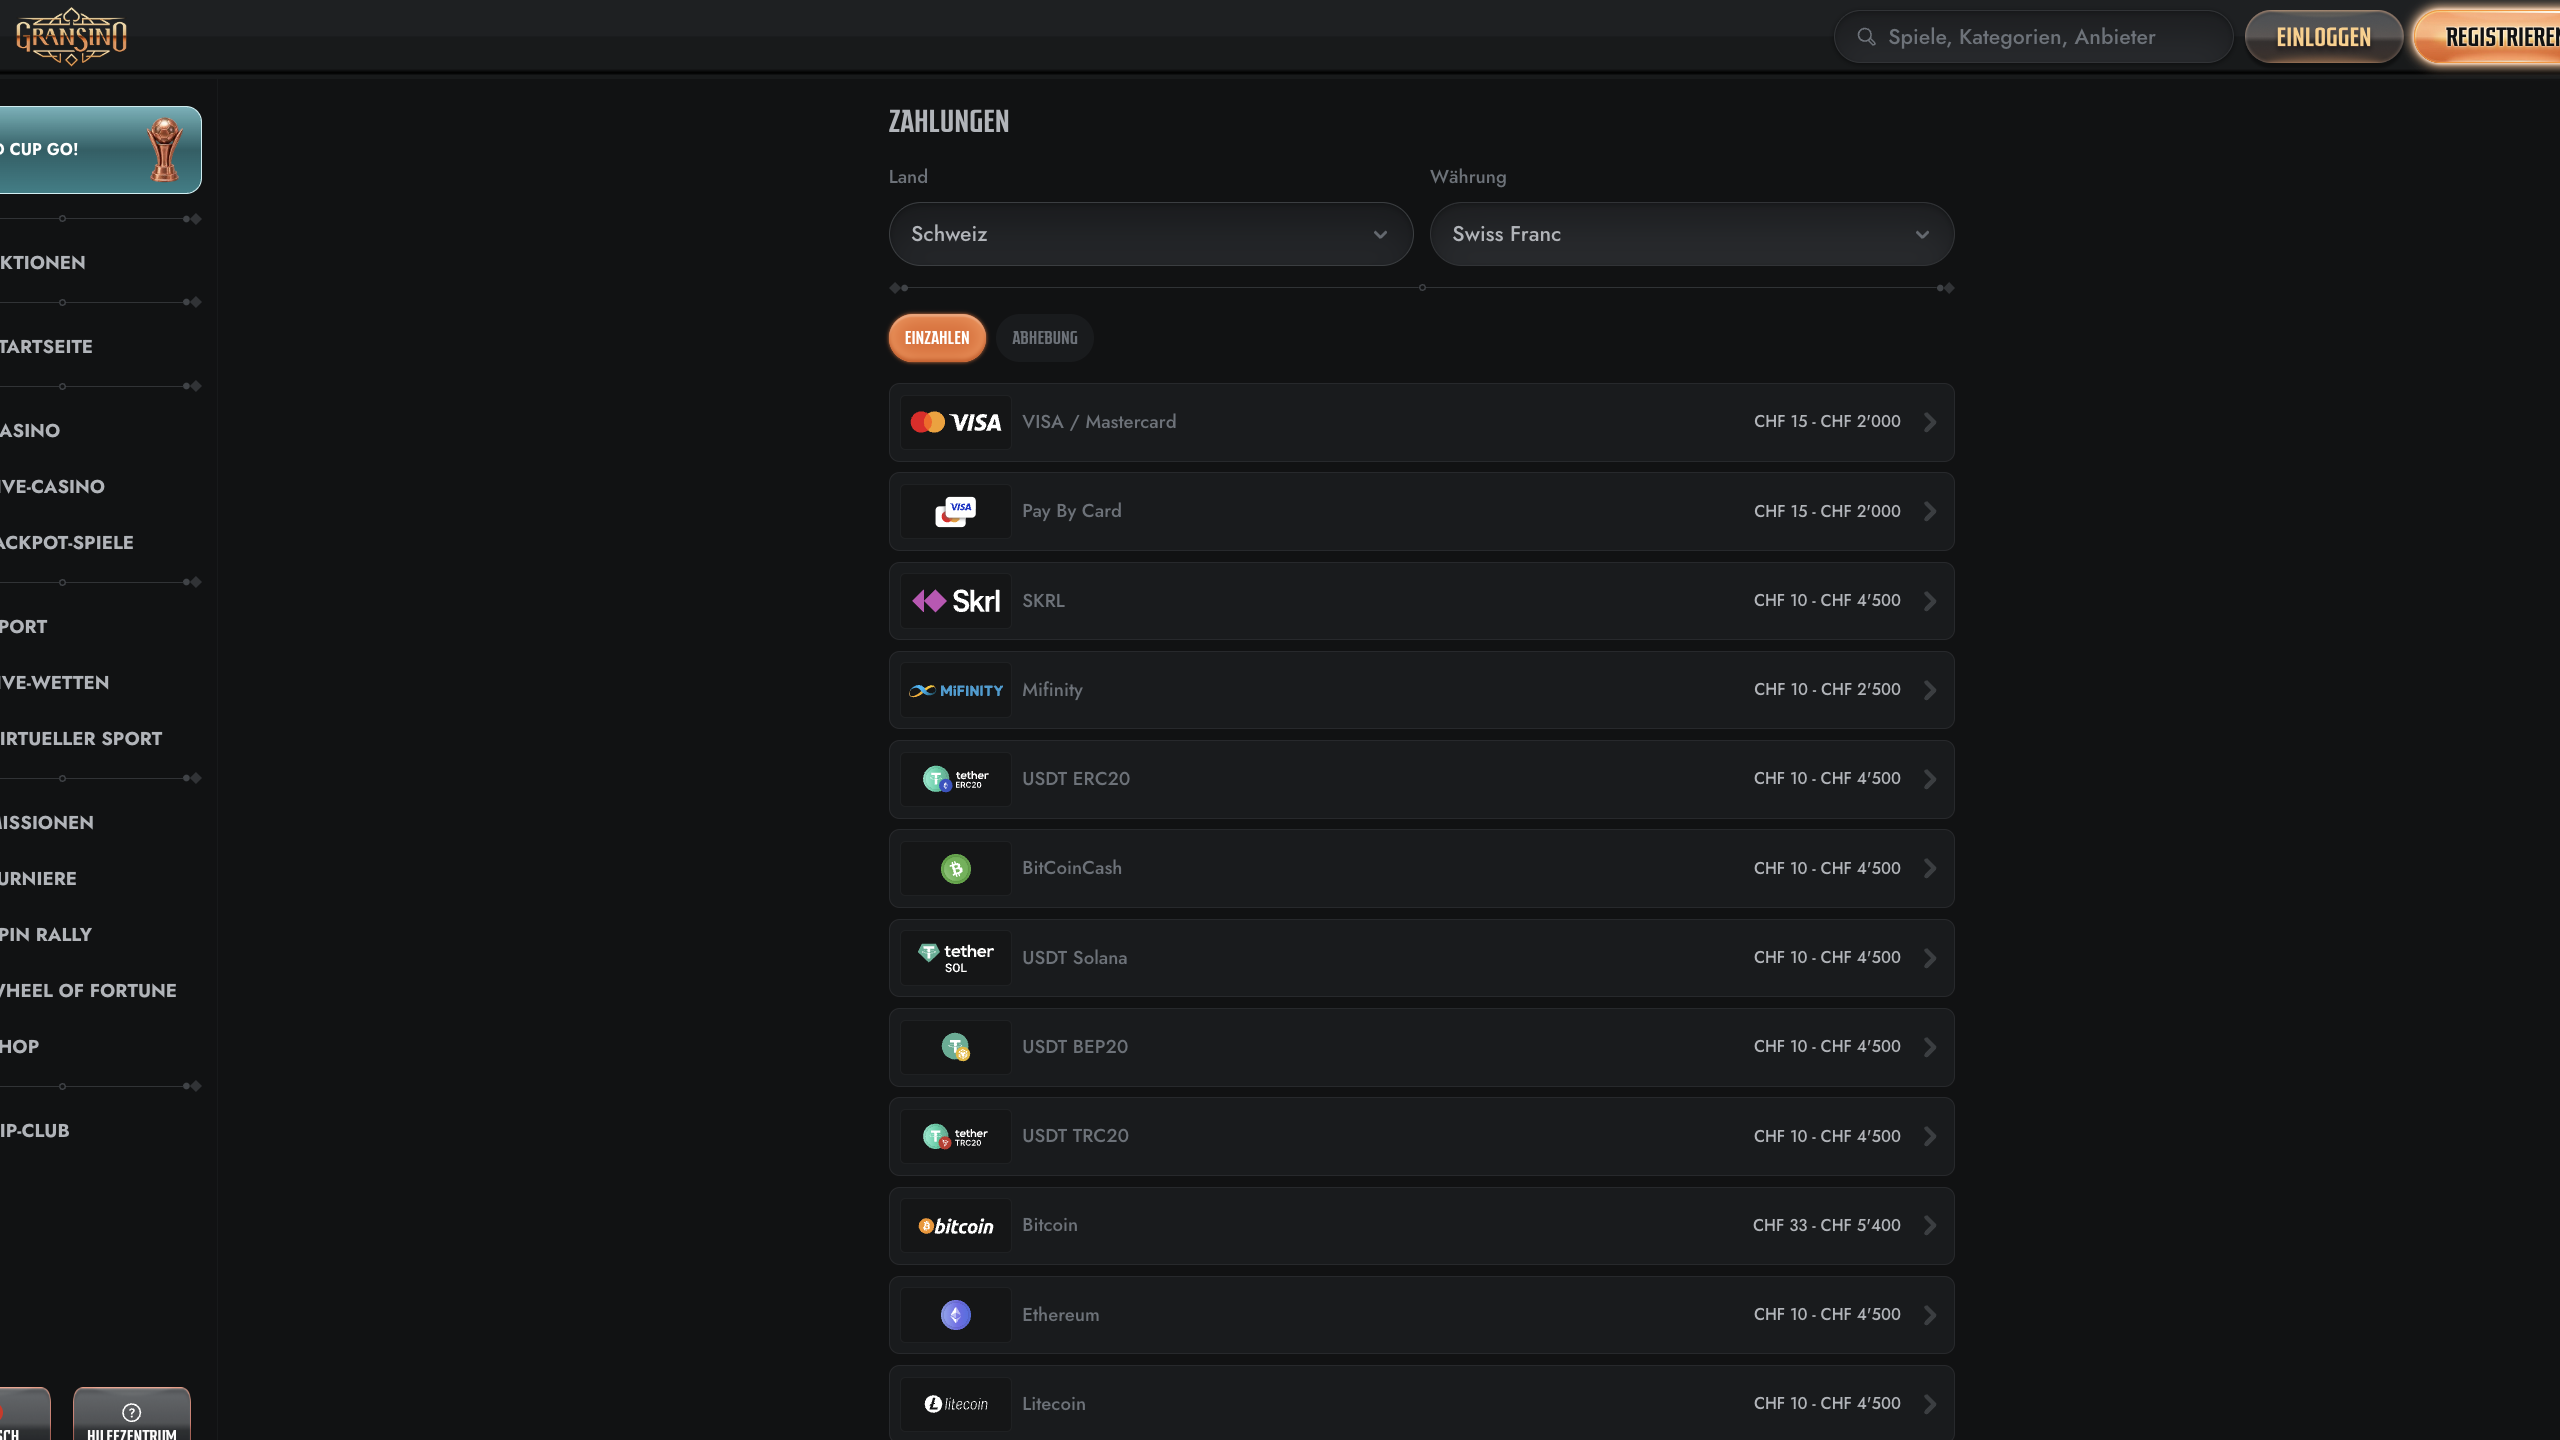Expand the USDT ERC20 row arrow

coord(1930,779)
